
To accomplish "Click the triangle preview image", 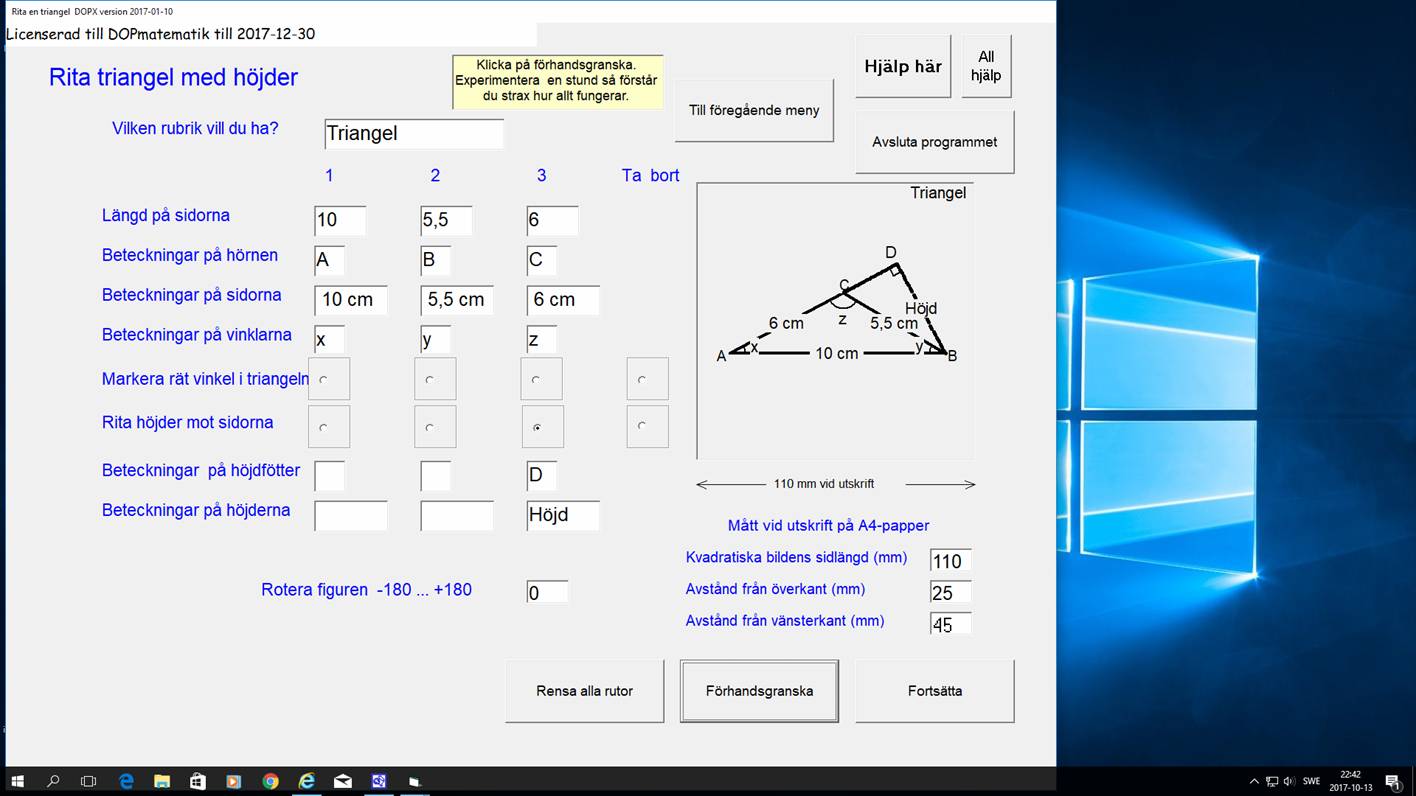I will tap(835, 321).
